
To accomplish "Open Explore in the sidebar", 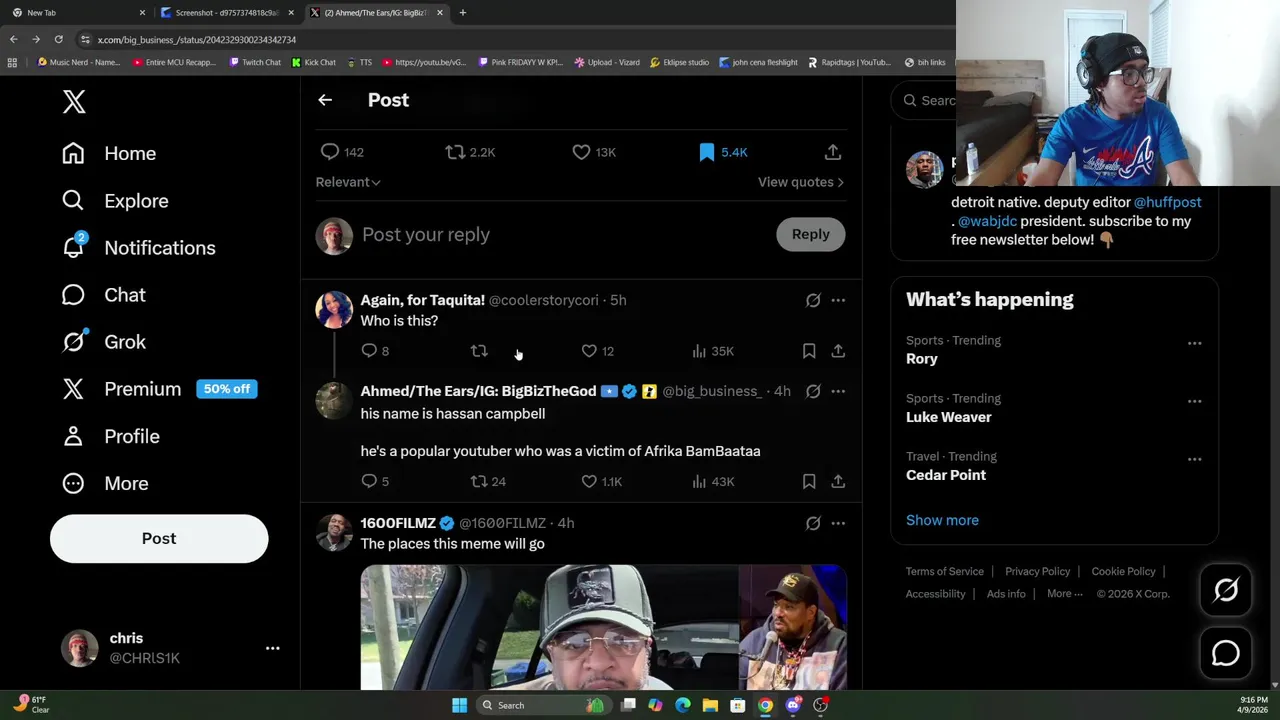I will pyautogui.click(x=136, y=201).
